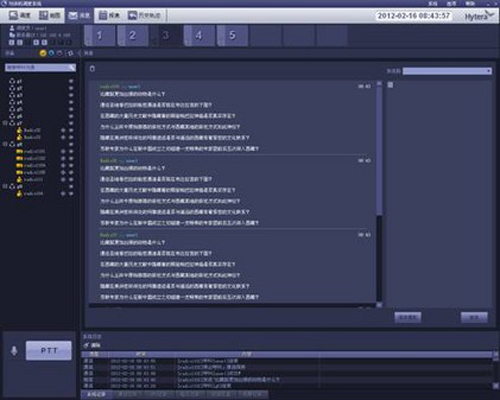500x400 pixels.
Task: Select the envelope Message tab
Action: point(79,15)
